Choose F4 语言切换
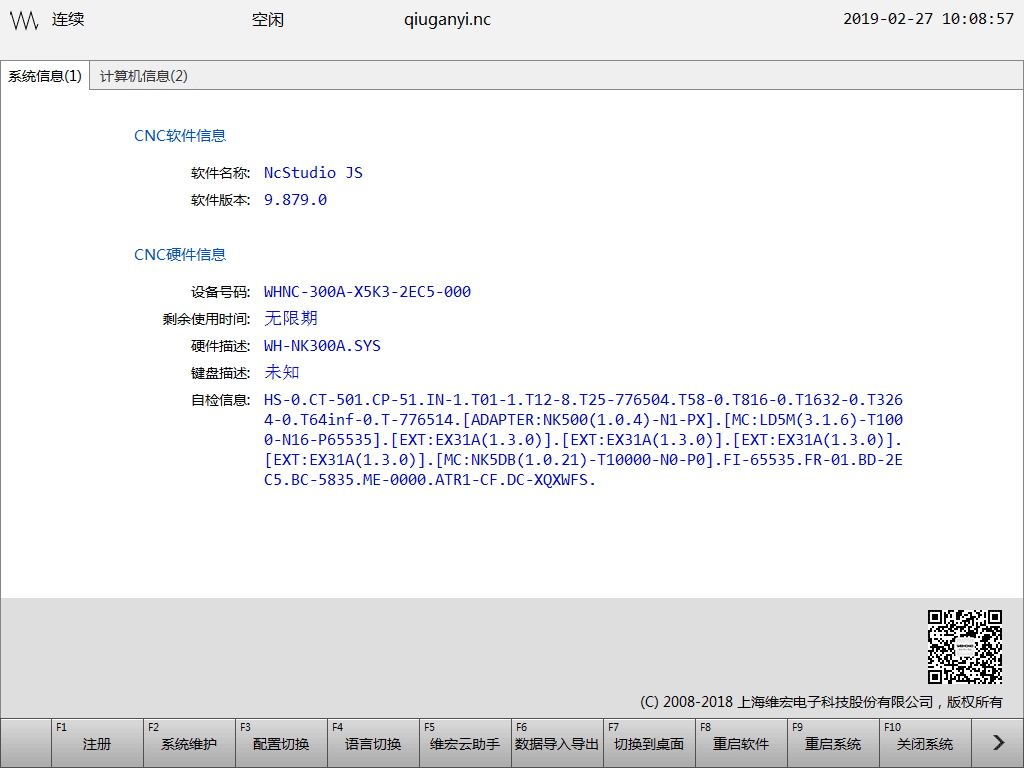 374,743
